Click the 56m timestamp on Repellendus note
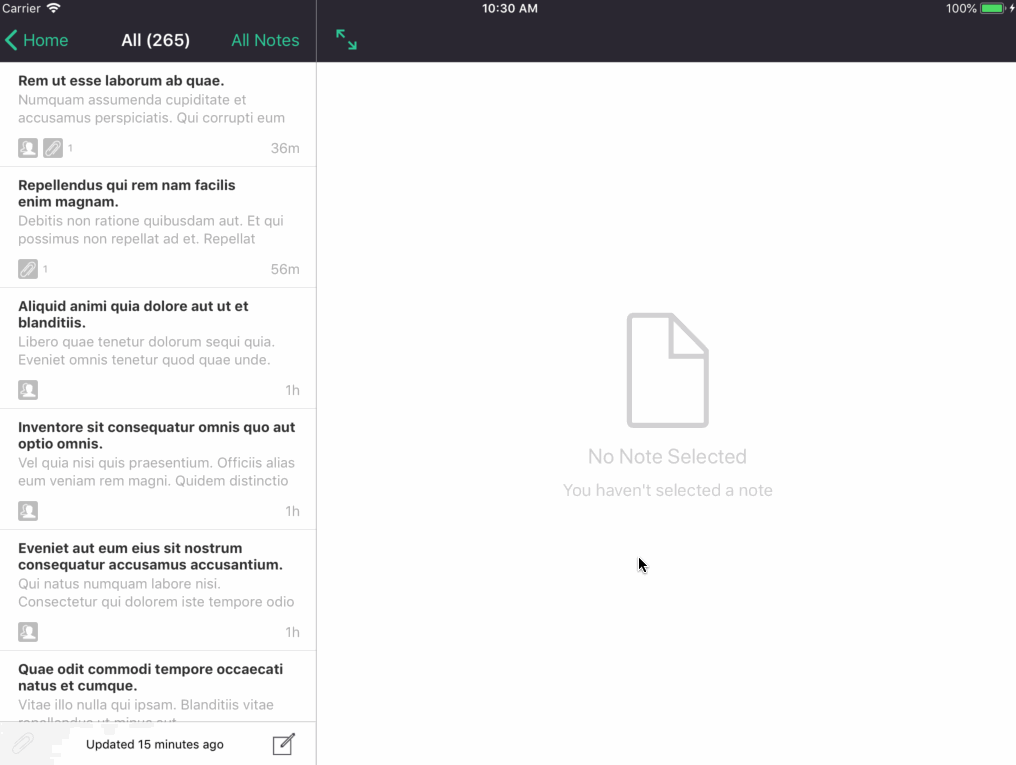 click(x=285, y=269)
